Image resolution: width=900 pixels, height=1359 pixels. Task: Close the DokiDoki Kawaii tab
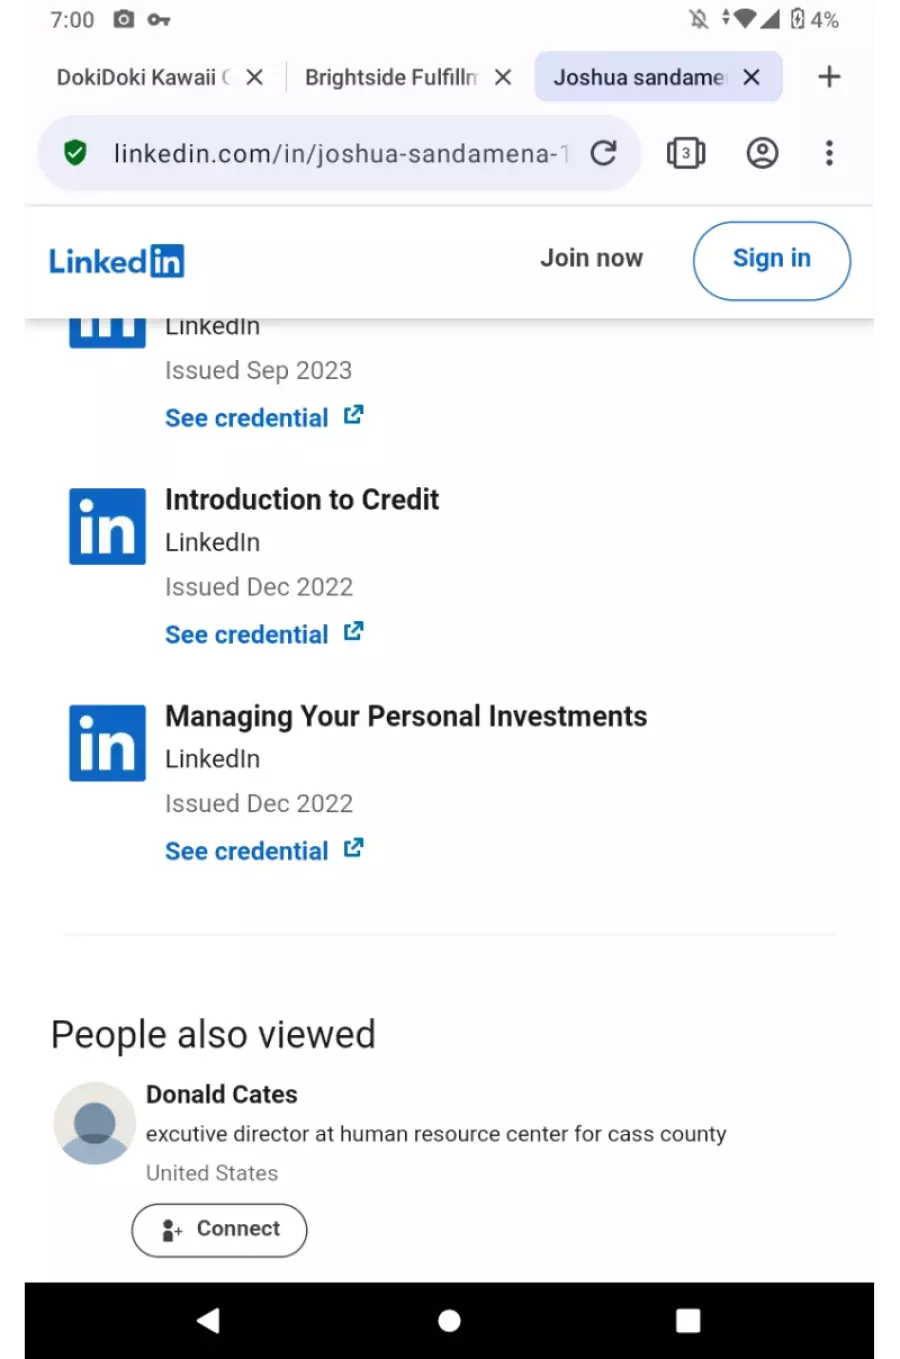255,77
